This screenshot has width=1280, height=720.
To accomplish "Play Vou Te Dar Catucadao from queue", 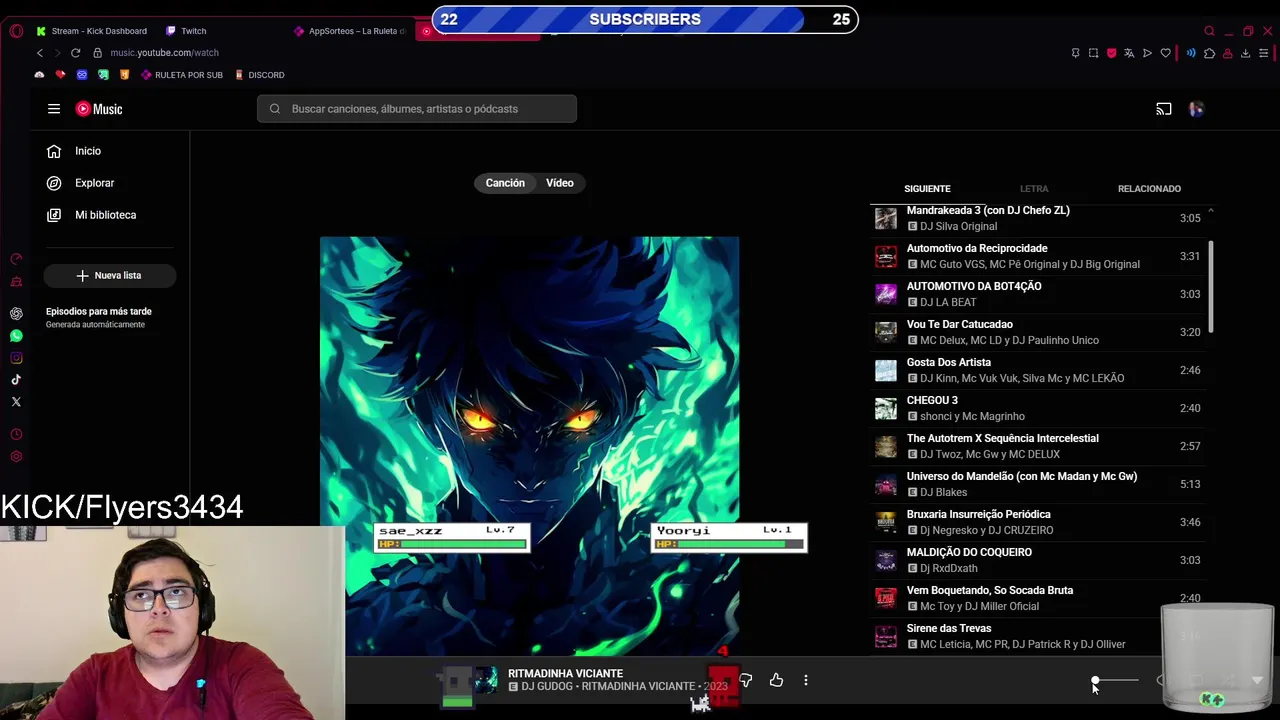I will click(x=1040, y=332).
